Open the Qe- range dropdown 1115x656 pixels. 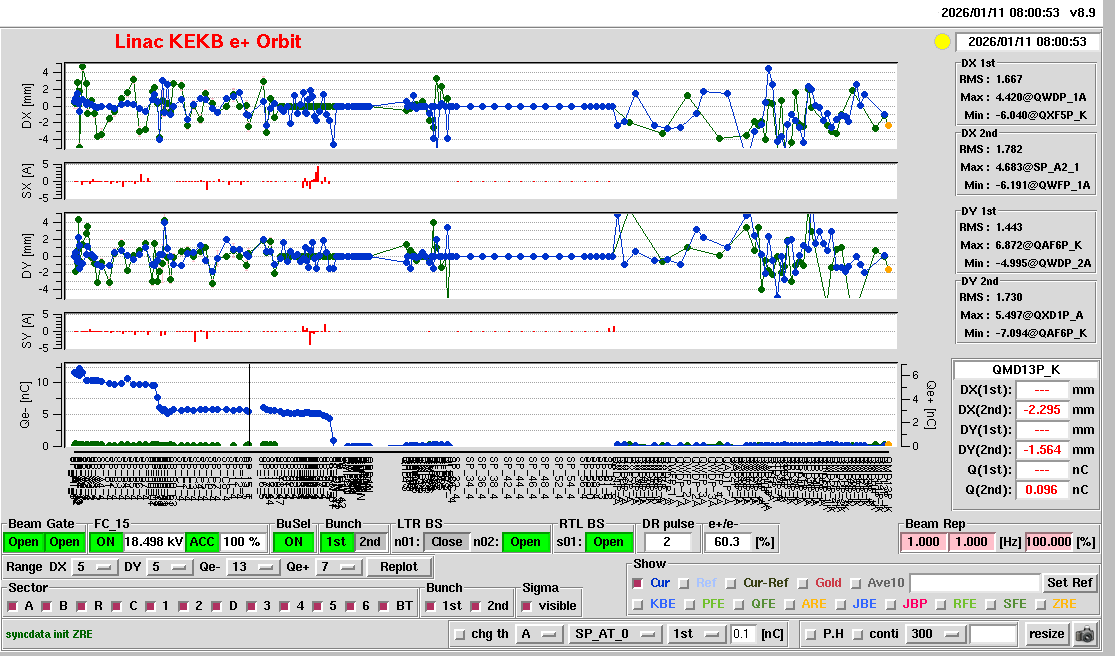pyautogui.click(x=254, y=567)
